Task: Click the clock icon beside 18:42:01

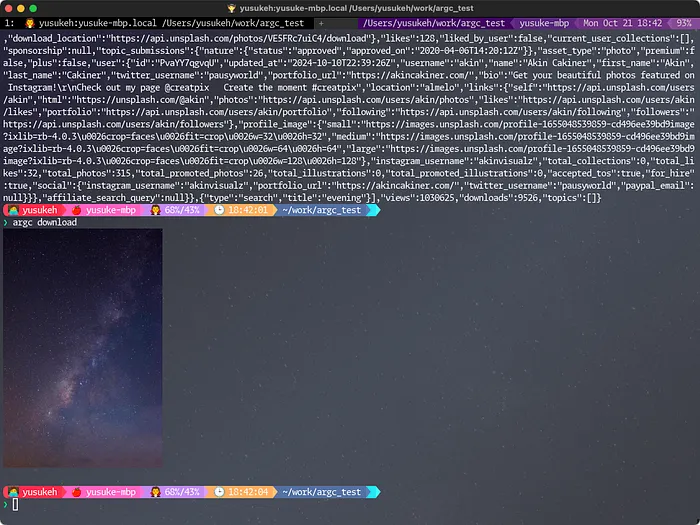Action: point(219,210)
